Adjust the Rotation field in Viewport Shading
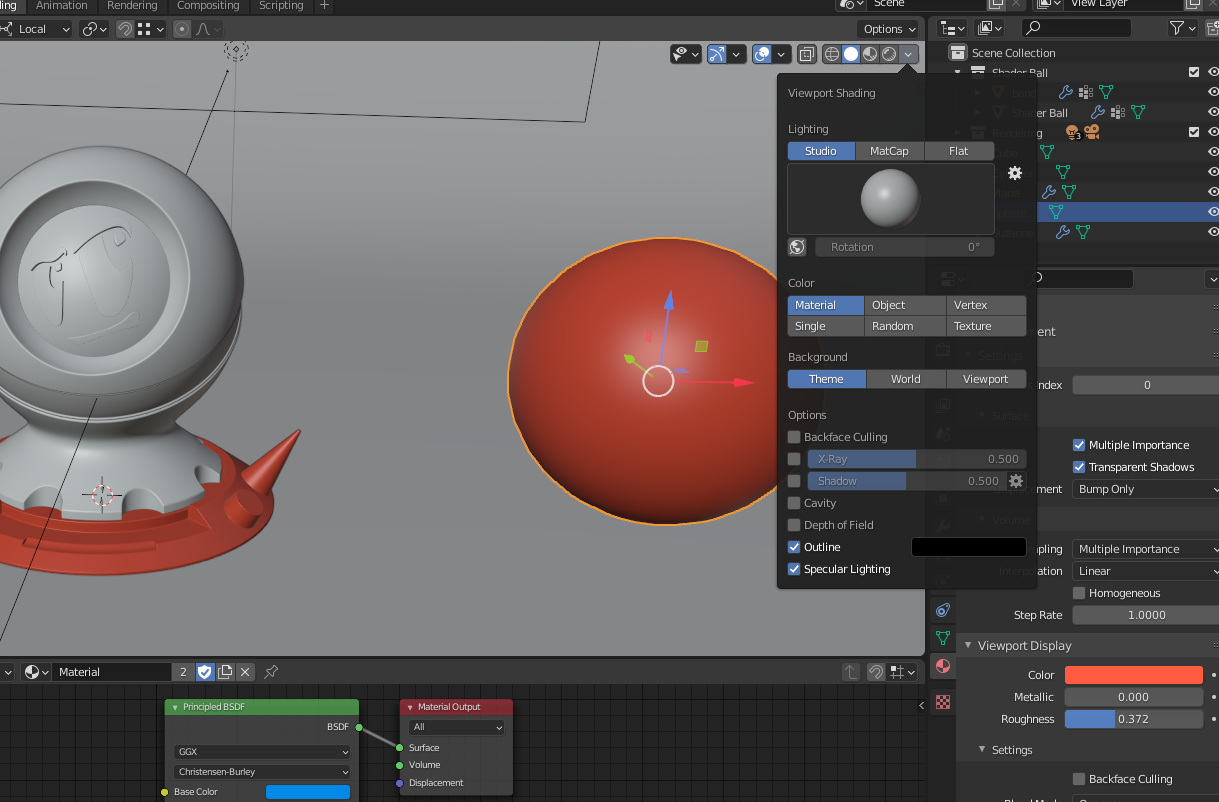 pos(905,247)
